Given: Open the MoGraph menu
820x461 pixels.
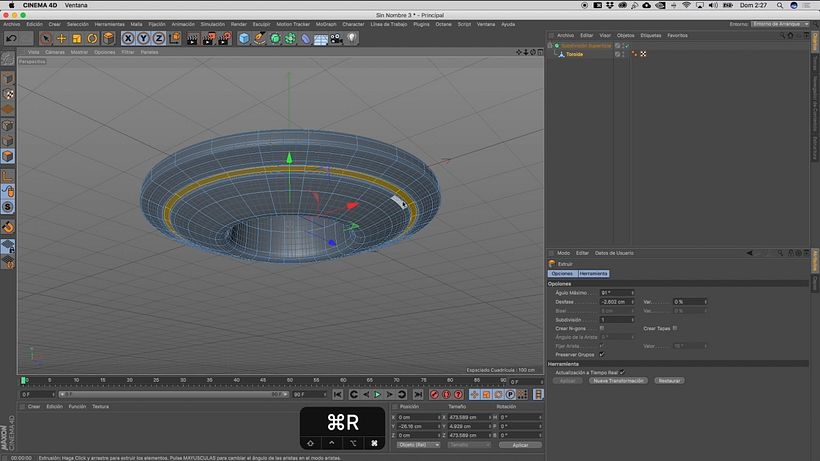Looking at the screenshot, I should pos(326,24).
